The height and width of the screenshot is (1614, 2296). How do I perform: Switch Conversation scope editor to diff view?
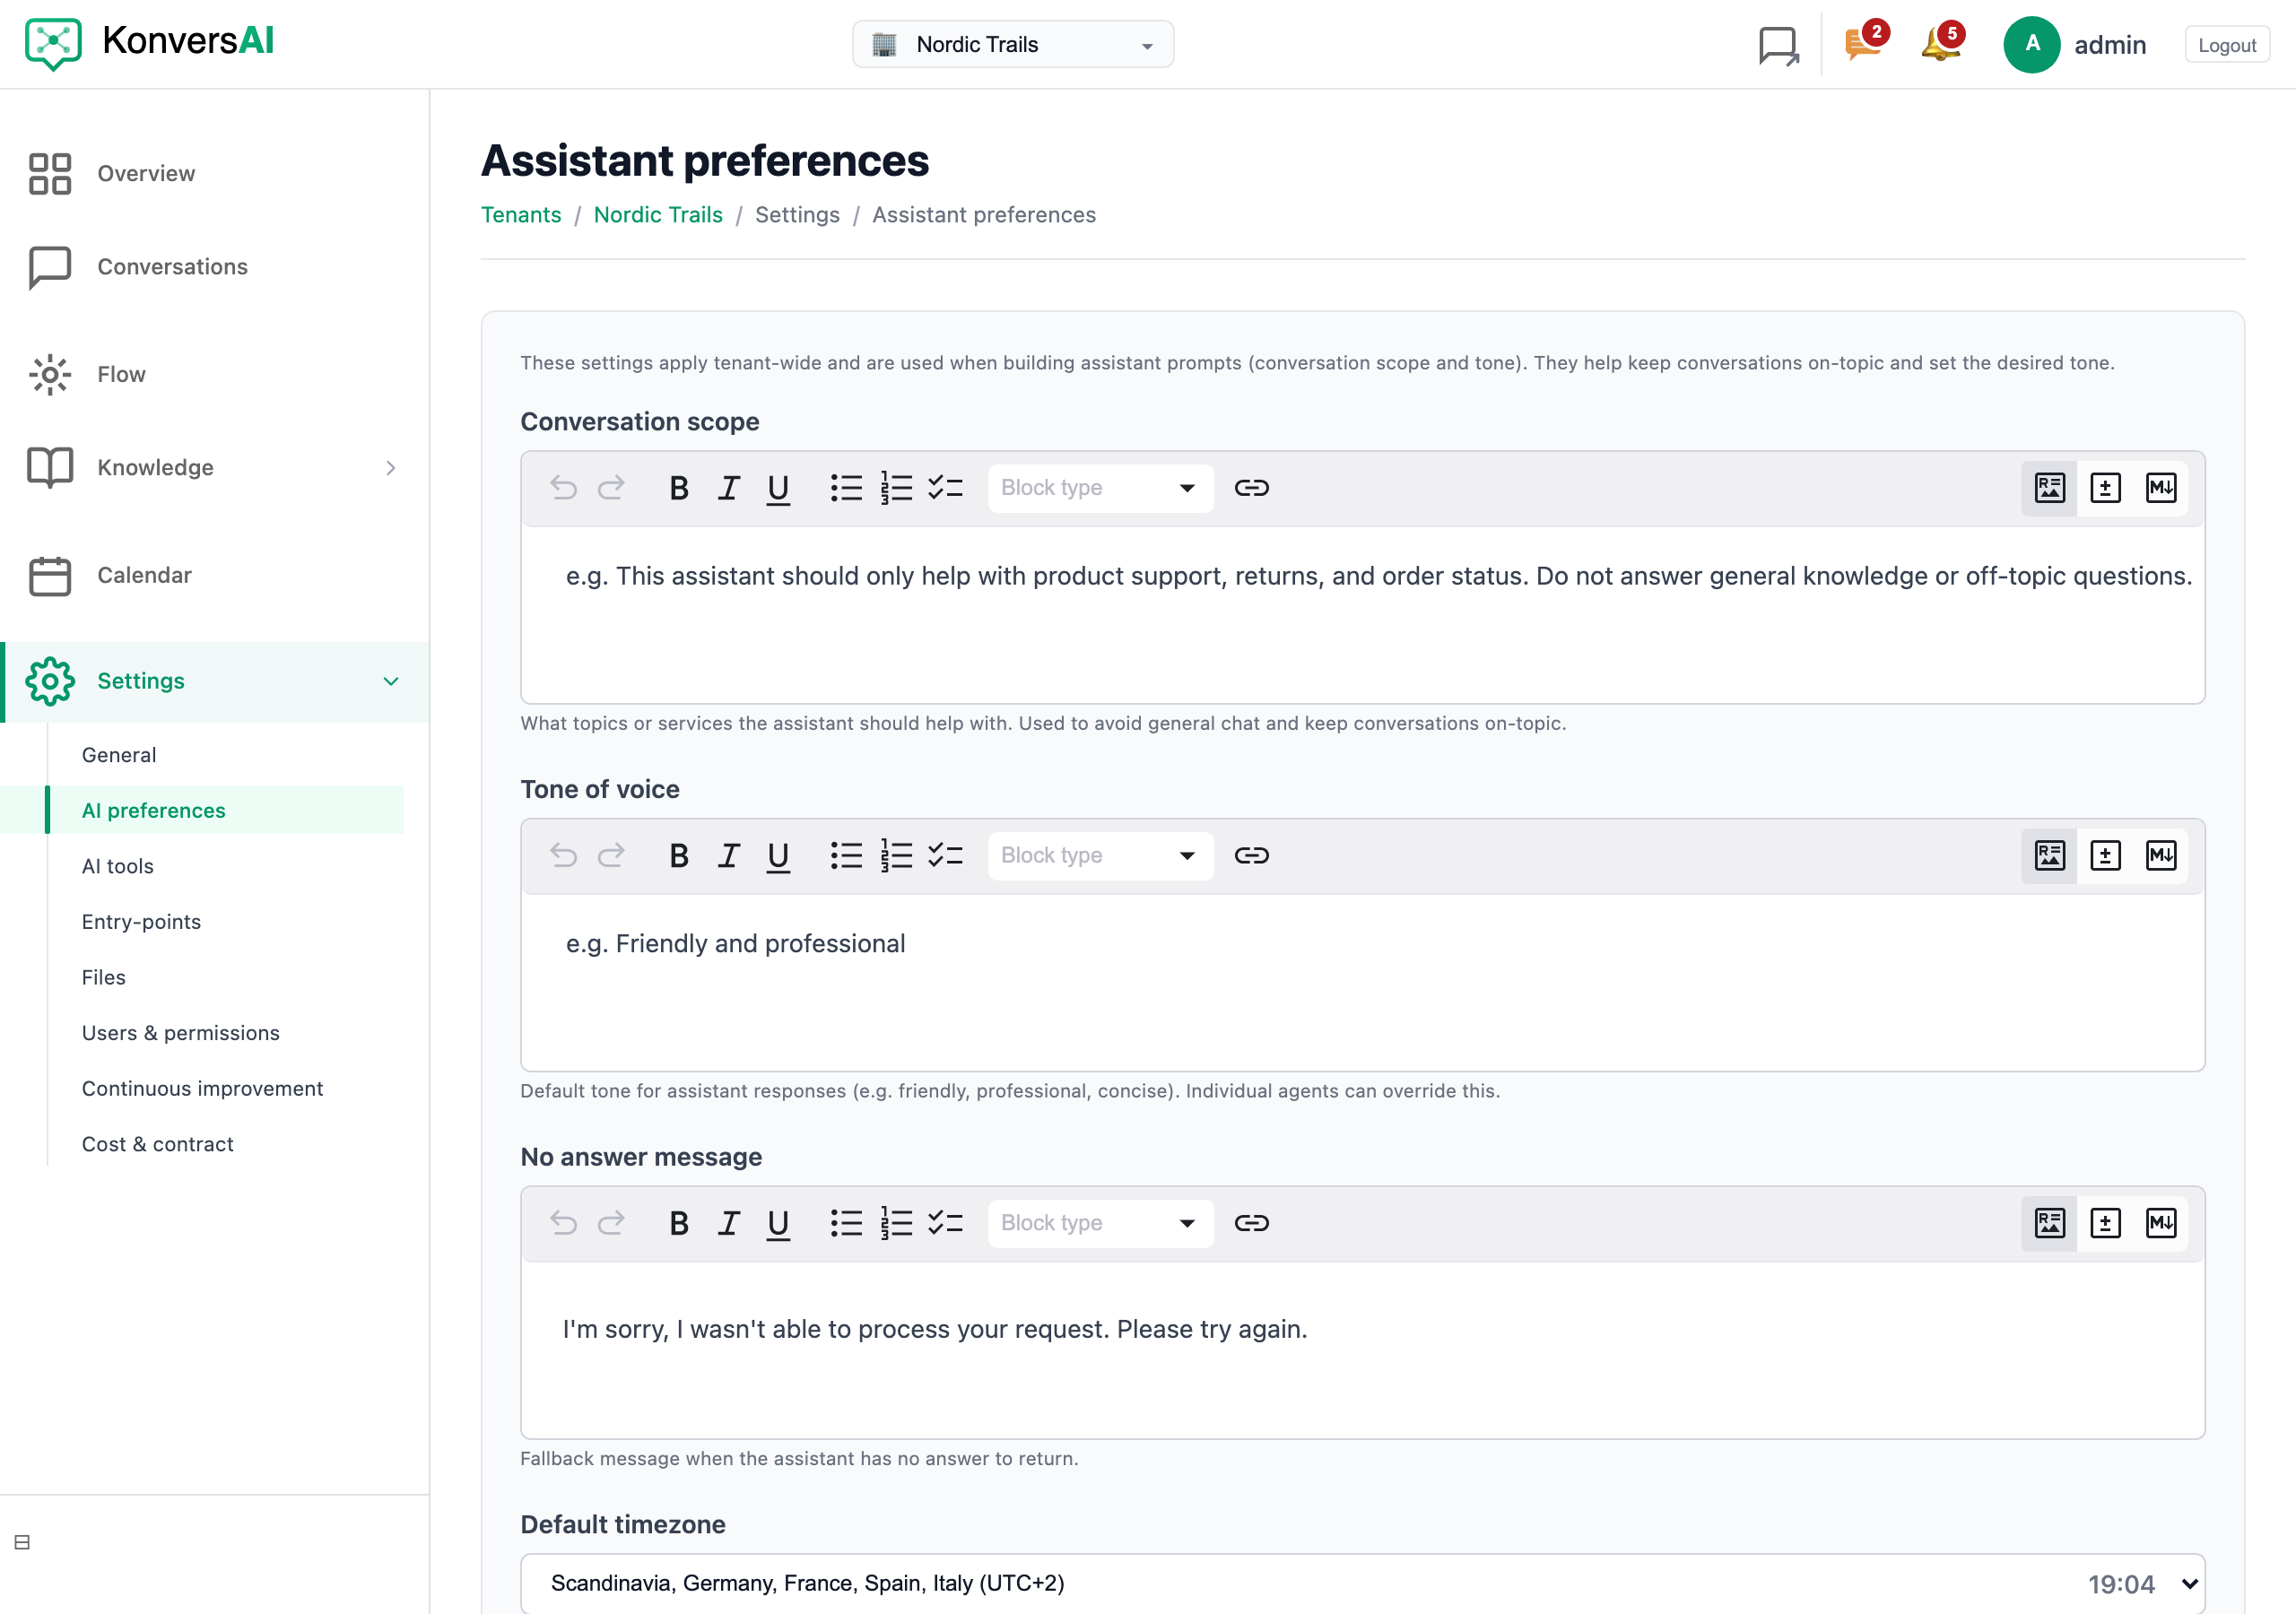(x=2105, y=488)
